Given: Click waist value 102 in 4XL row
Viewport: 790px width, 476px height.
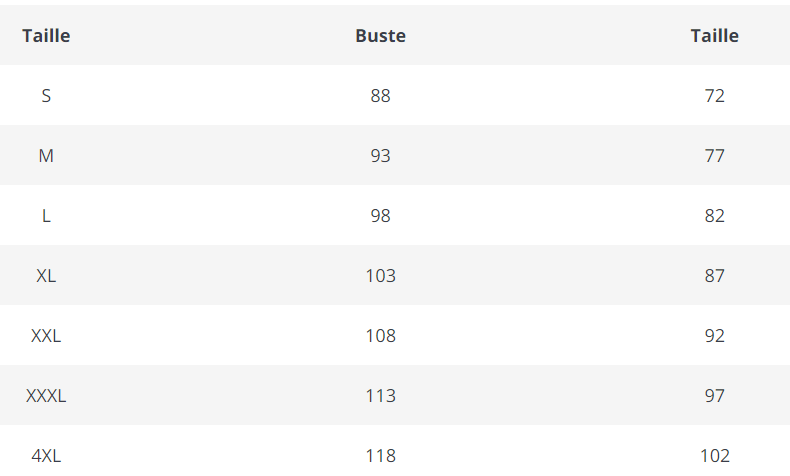Looking at the screenshot, I should coord(714,456).
